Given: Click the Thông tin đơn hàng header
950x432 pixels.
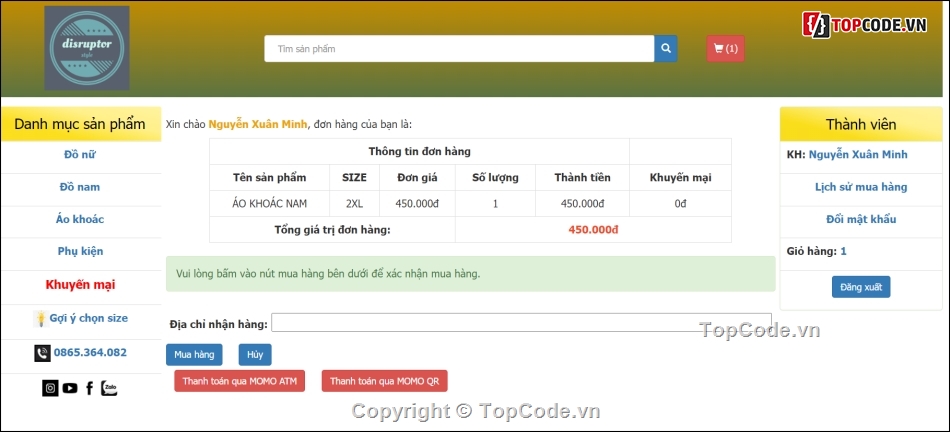Looking at the screenshot, I should tap(419, 151).
